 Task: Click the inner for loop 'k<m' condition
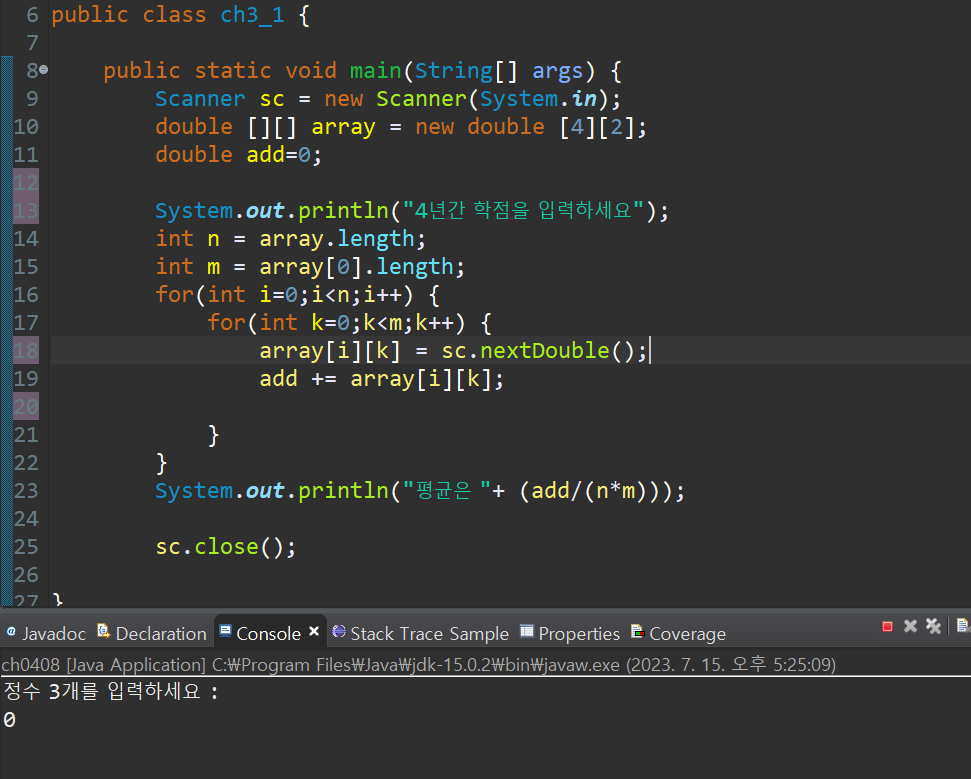382,323
